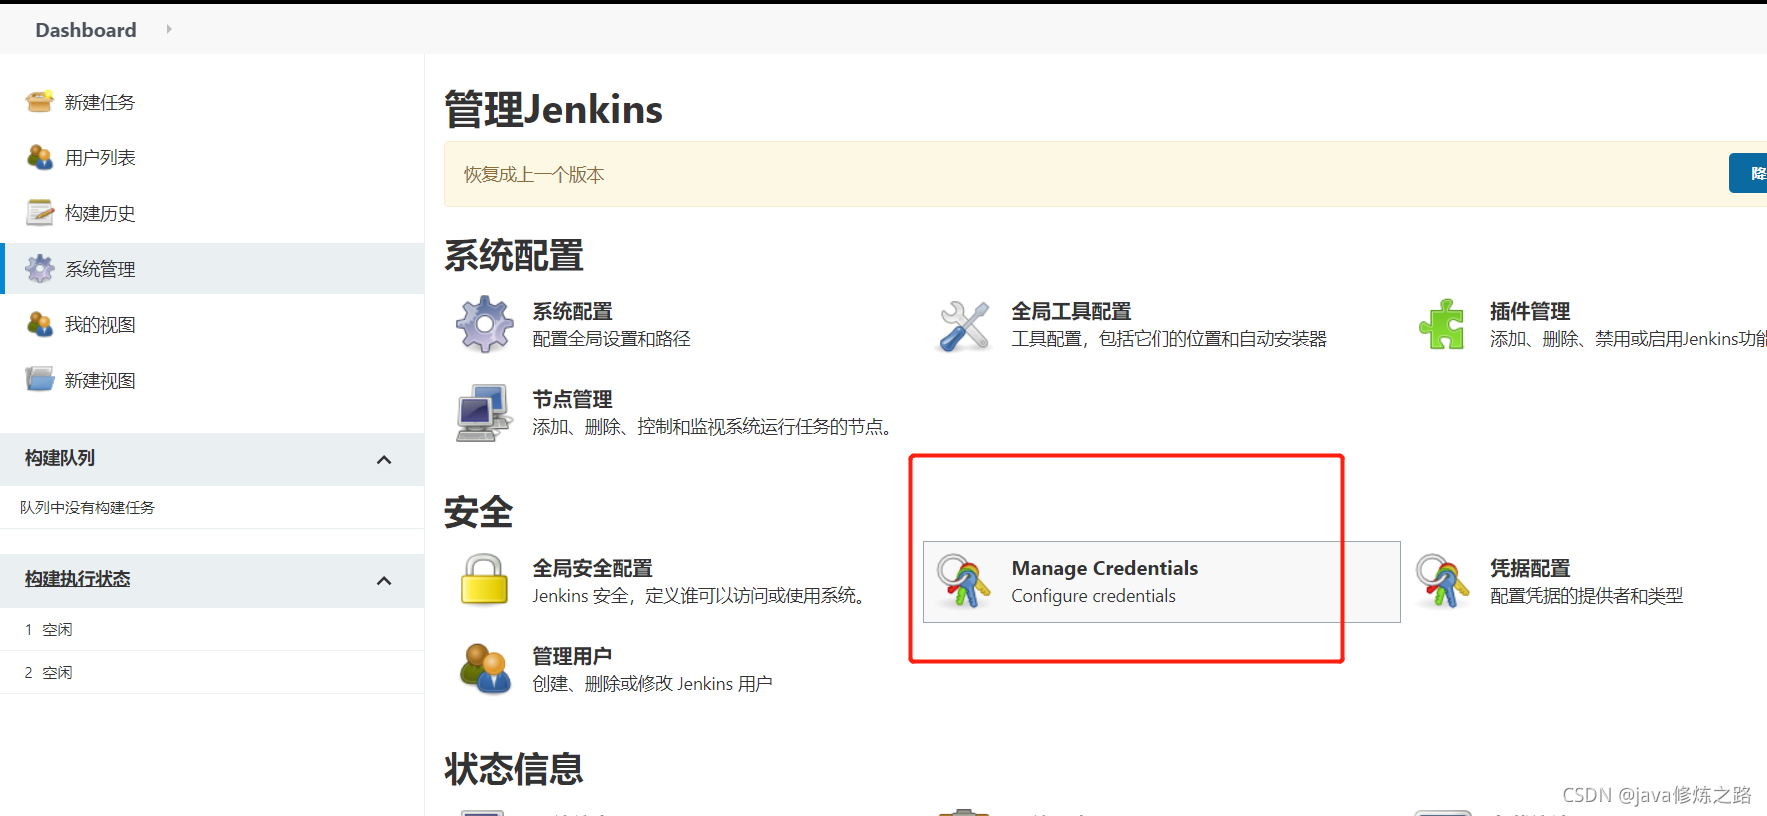Screen dimensions: 1767x816
Task: Open the 插件管理 entry
Action: 1530,311
